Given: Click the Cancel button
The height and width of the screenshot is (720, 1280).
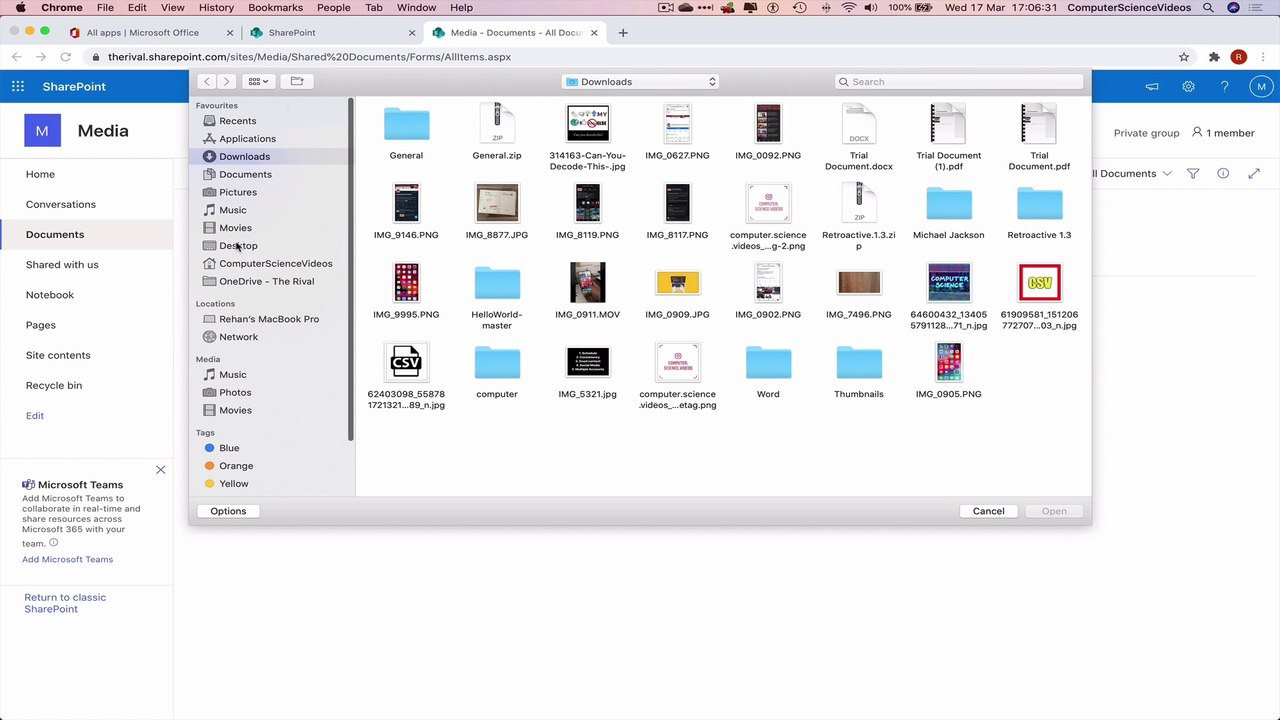Looking at the screenshot, I should point(988,511).
